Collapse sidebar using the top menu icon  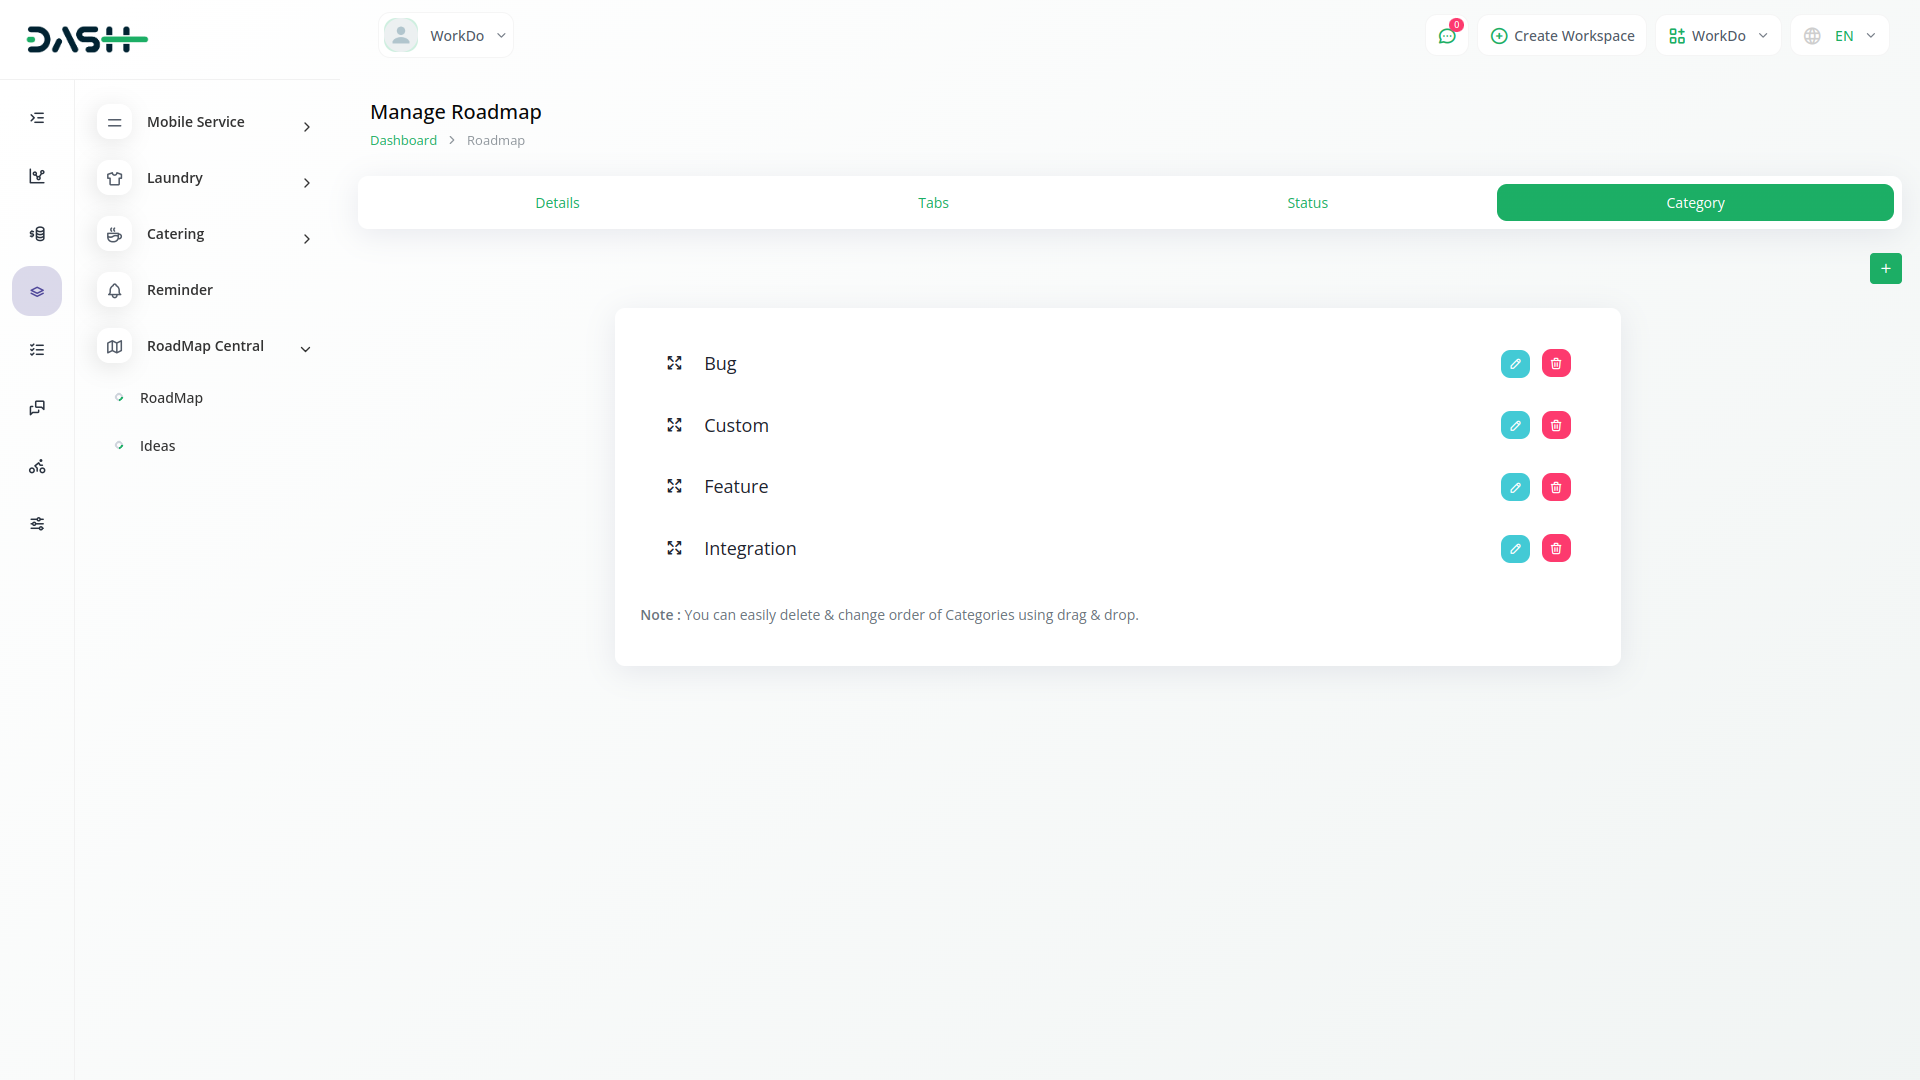coord(37,118)
